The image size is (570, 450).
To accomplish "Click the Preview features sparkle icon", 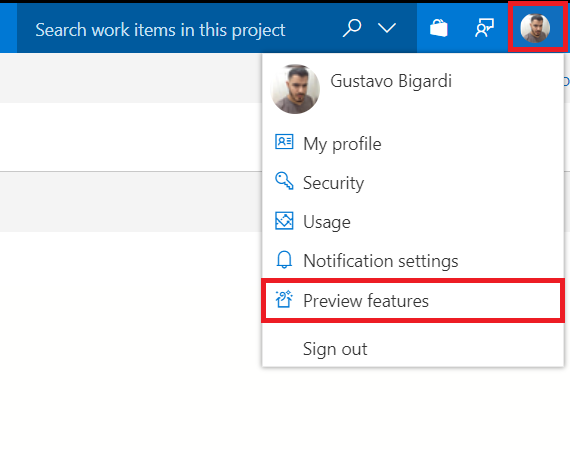I will (284, 299).
